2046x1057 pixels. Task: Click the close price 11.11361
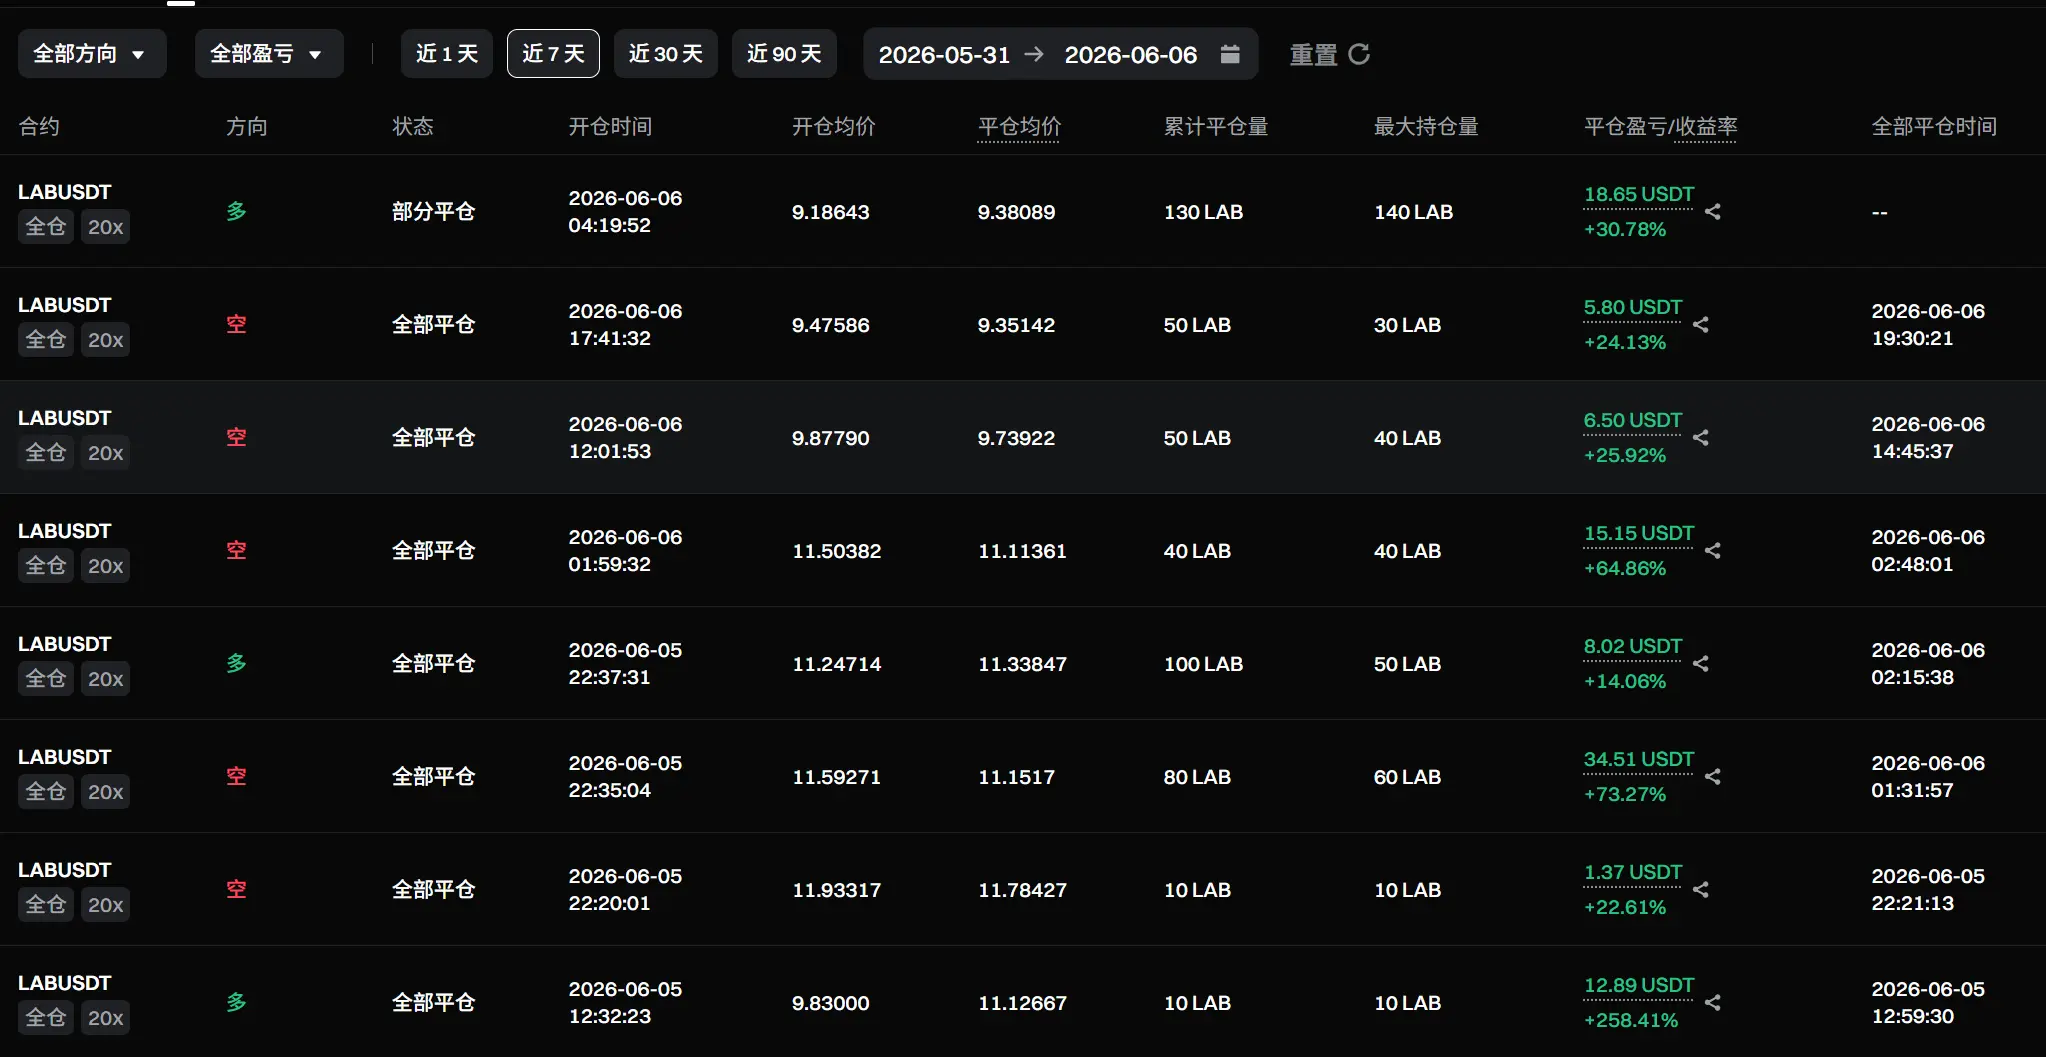coord(1022,551)
